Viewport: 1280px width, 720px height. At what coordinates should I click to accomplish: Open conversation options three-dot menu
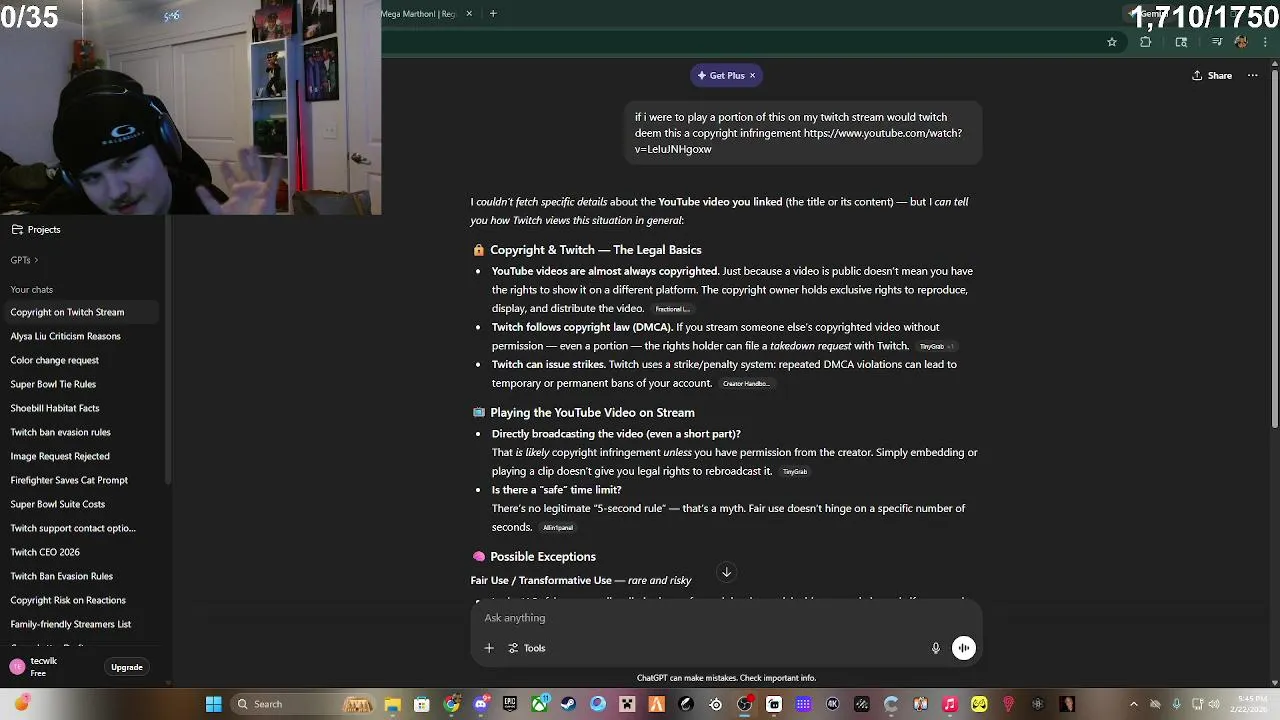[1252, 76]
